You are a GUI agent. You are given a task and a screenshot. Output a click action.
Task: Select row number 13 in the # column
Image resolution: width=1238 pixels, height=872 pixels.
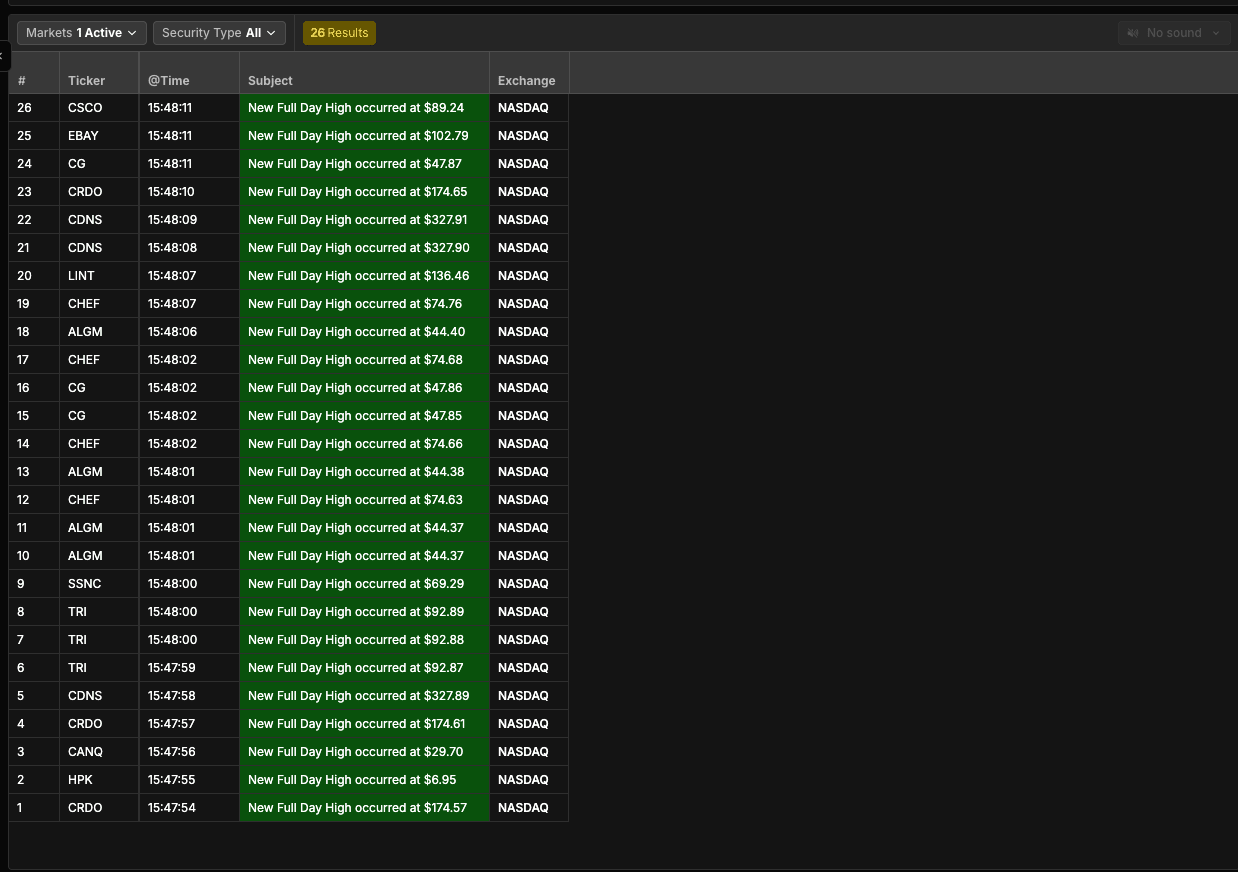pyautogui.click(x=34, y=472)
